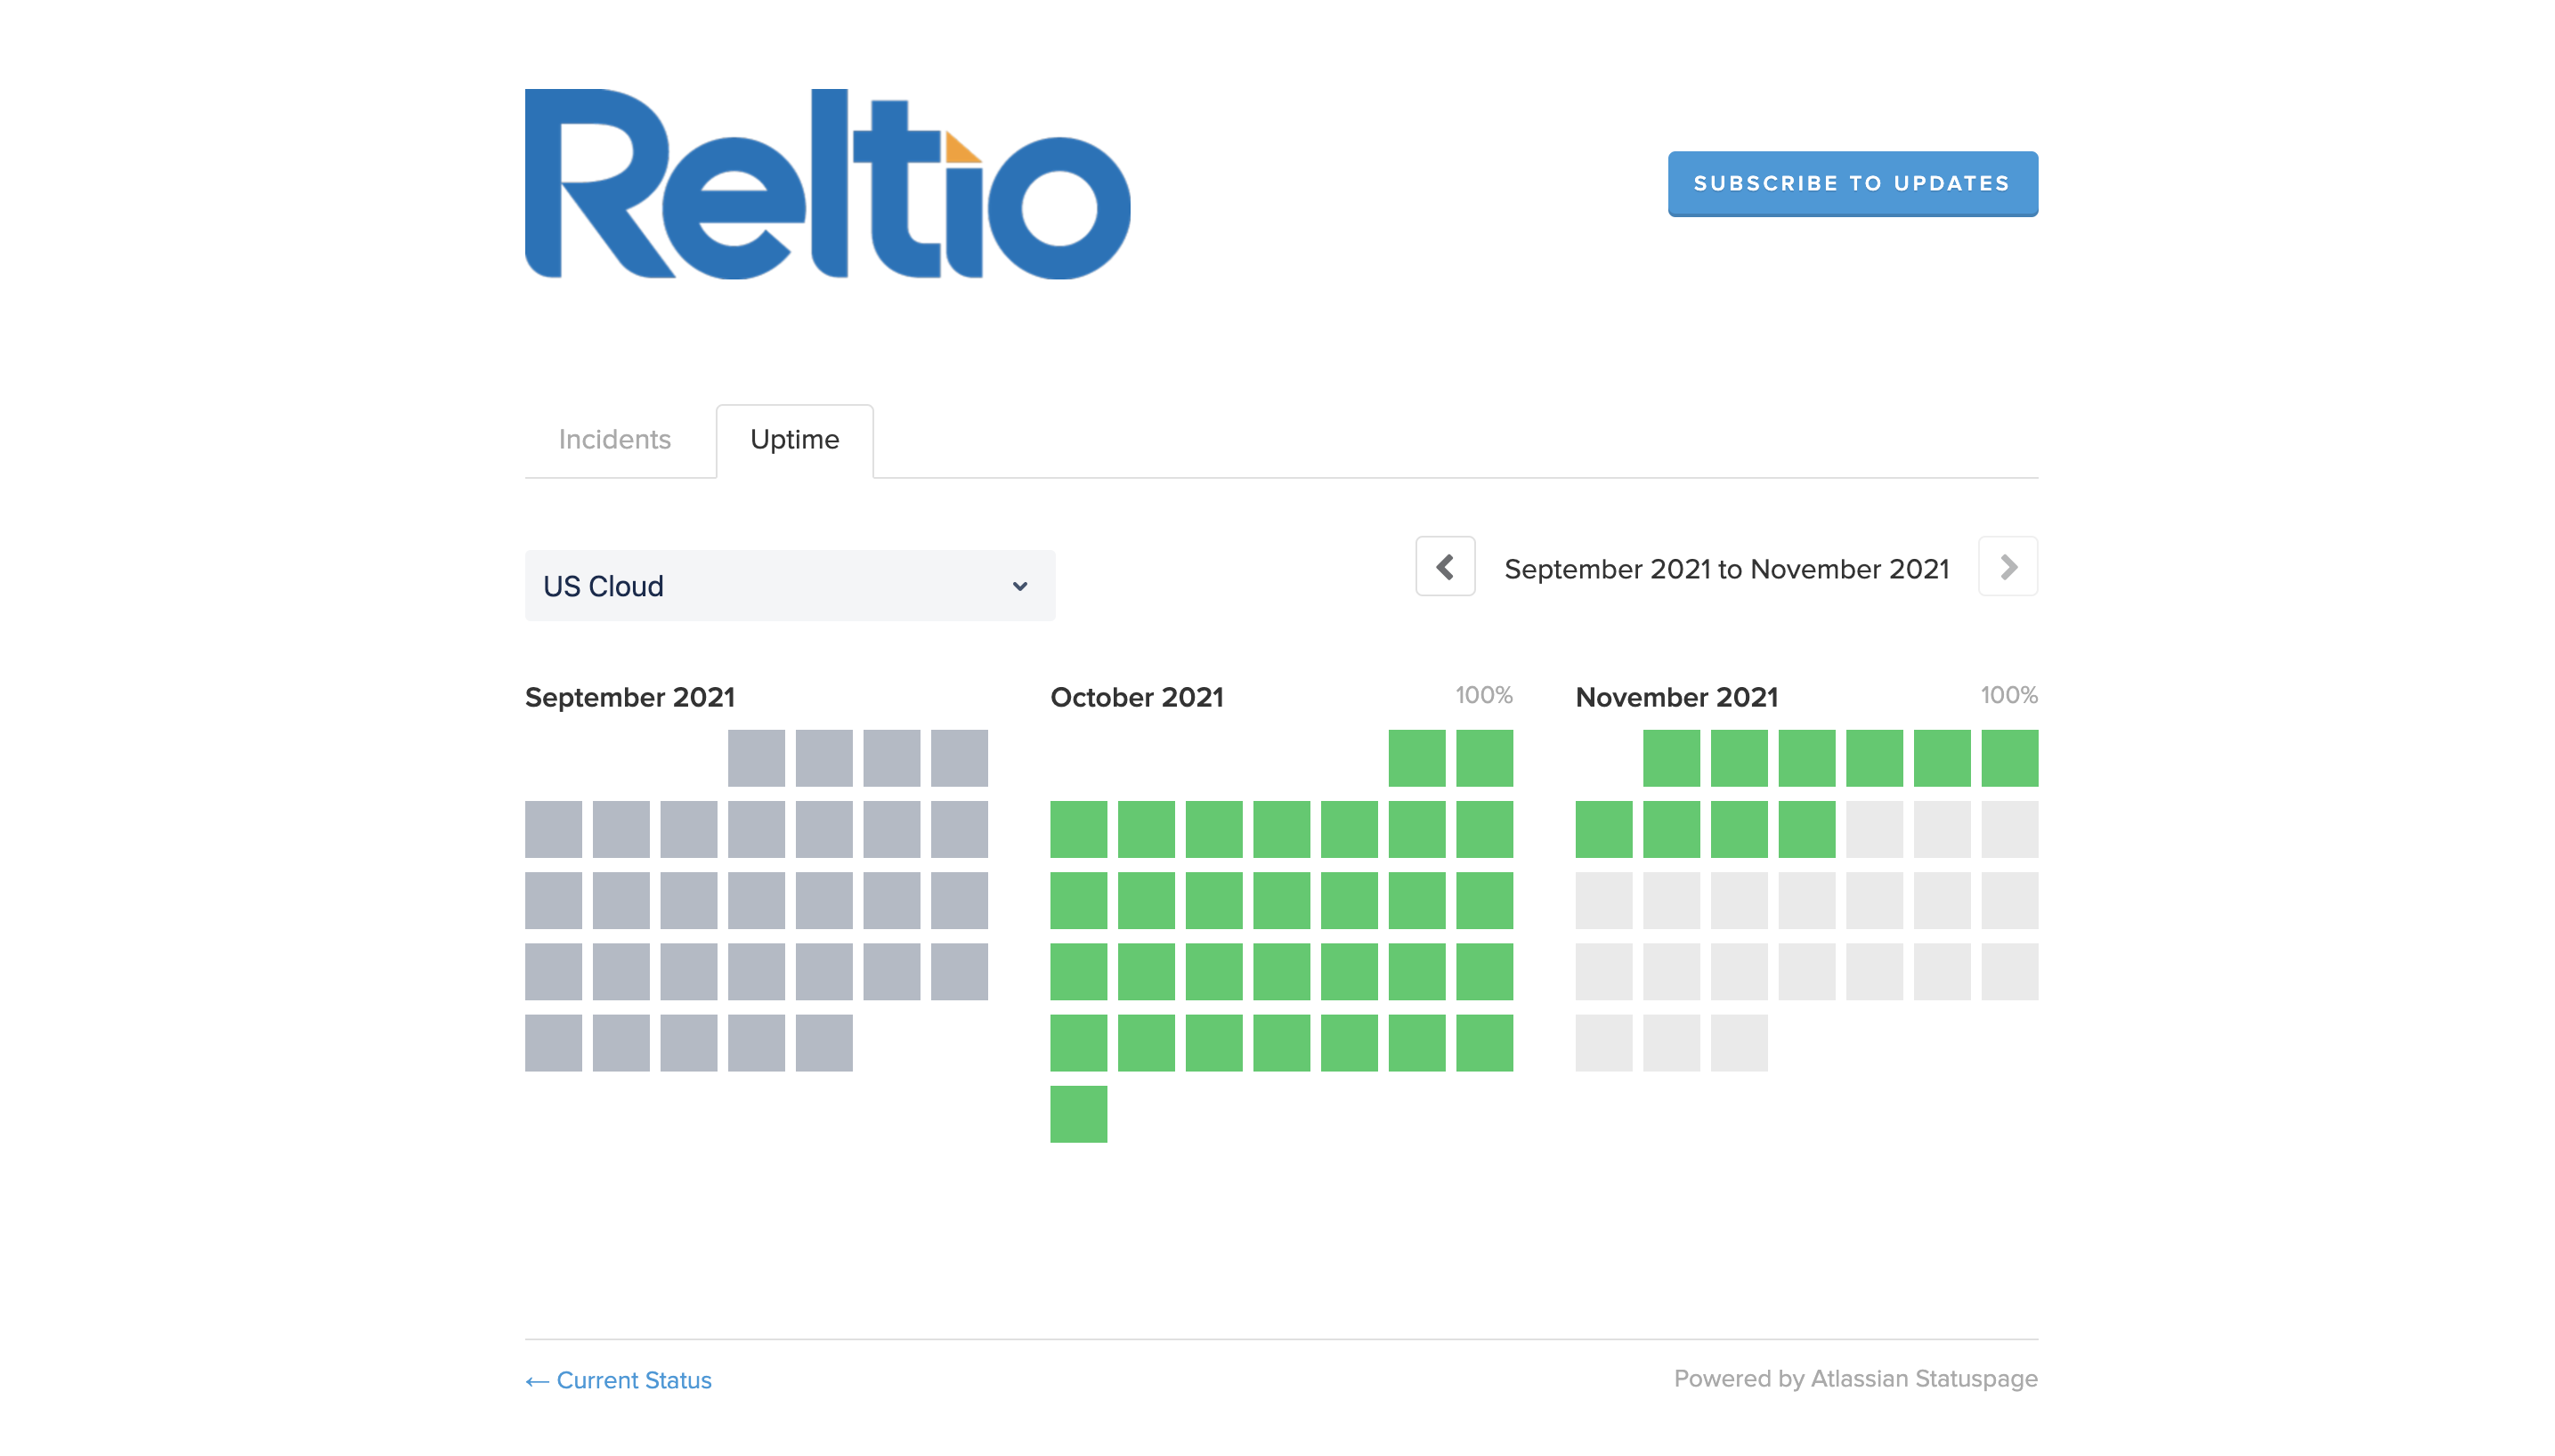The image size is (2555, 1456).
Task: Select the September 1 gray day square
Action: click(x=756, y=758)
